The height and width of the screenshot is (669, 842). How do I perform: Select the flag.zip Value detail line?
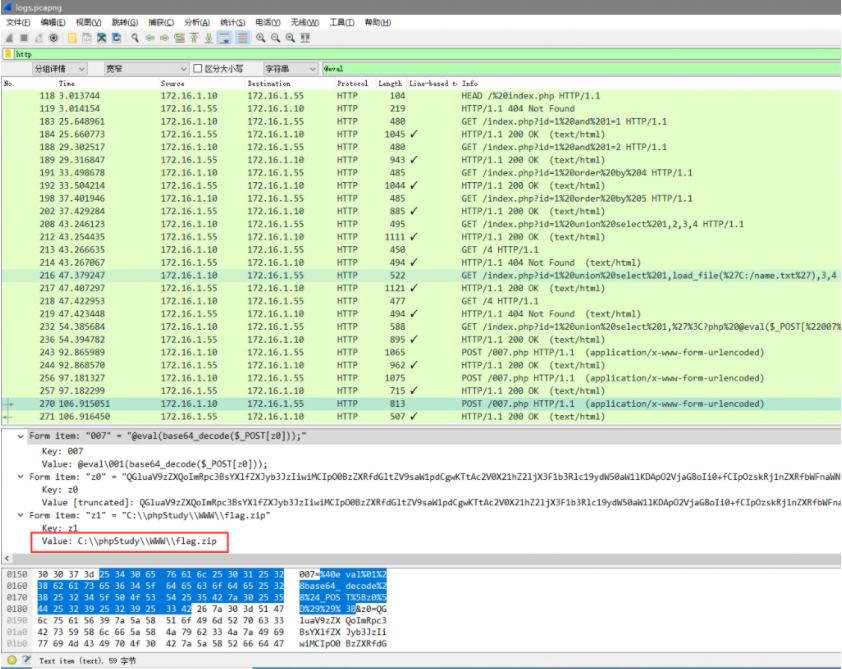point(129,541)
